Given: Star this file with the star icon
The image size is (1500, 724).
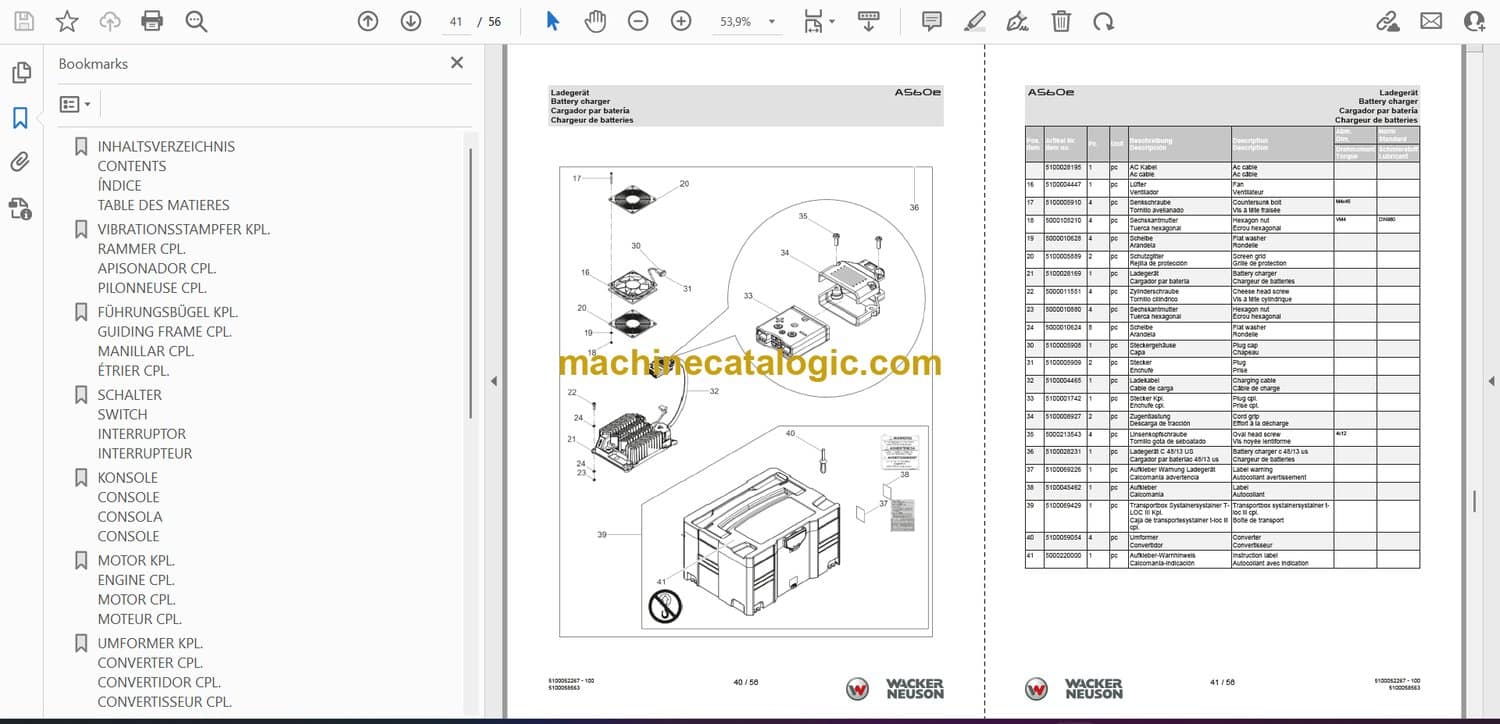Looking at the screenshot, I should [67, 21].
